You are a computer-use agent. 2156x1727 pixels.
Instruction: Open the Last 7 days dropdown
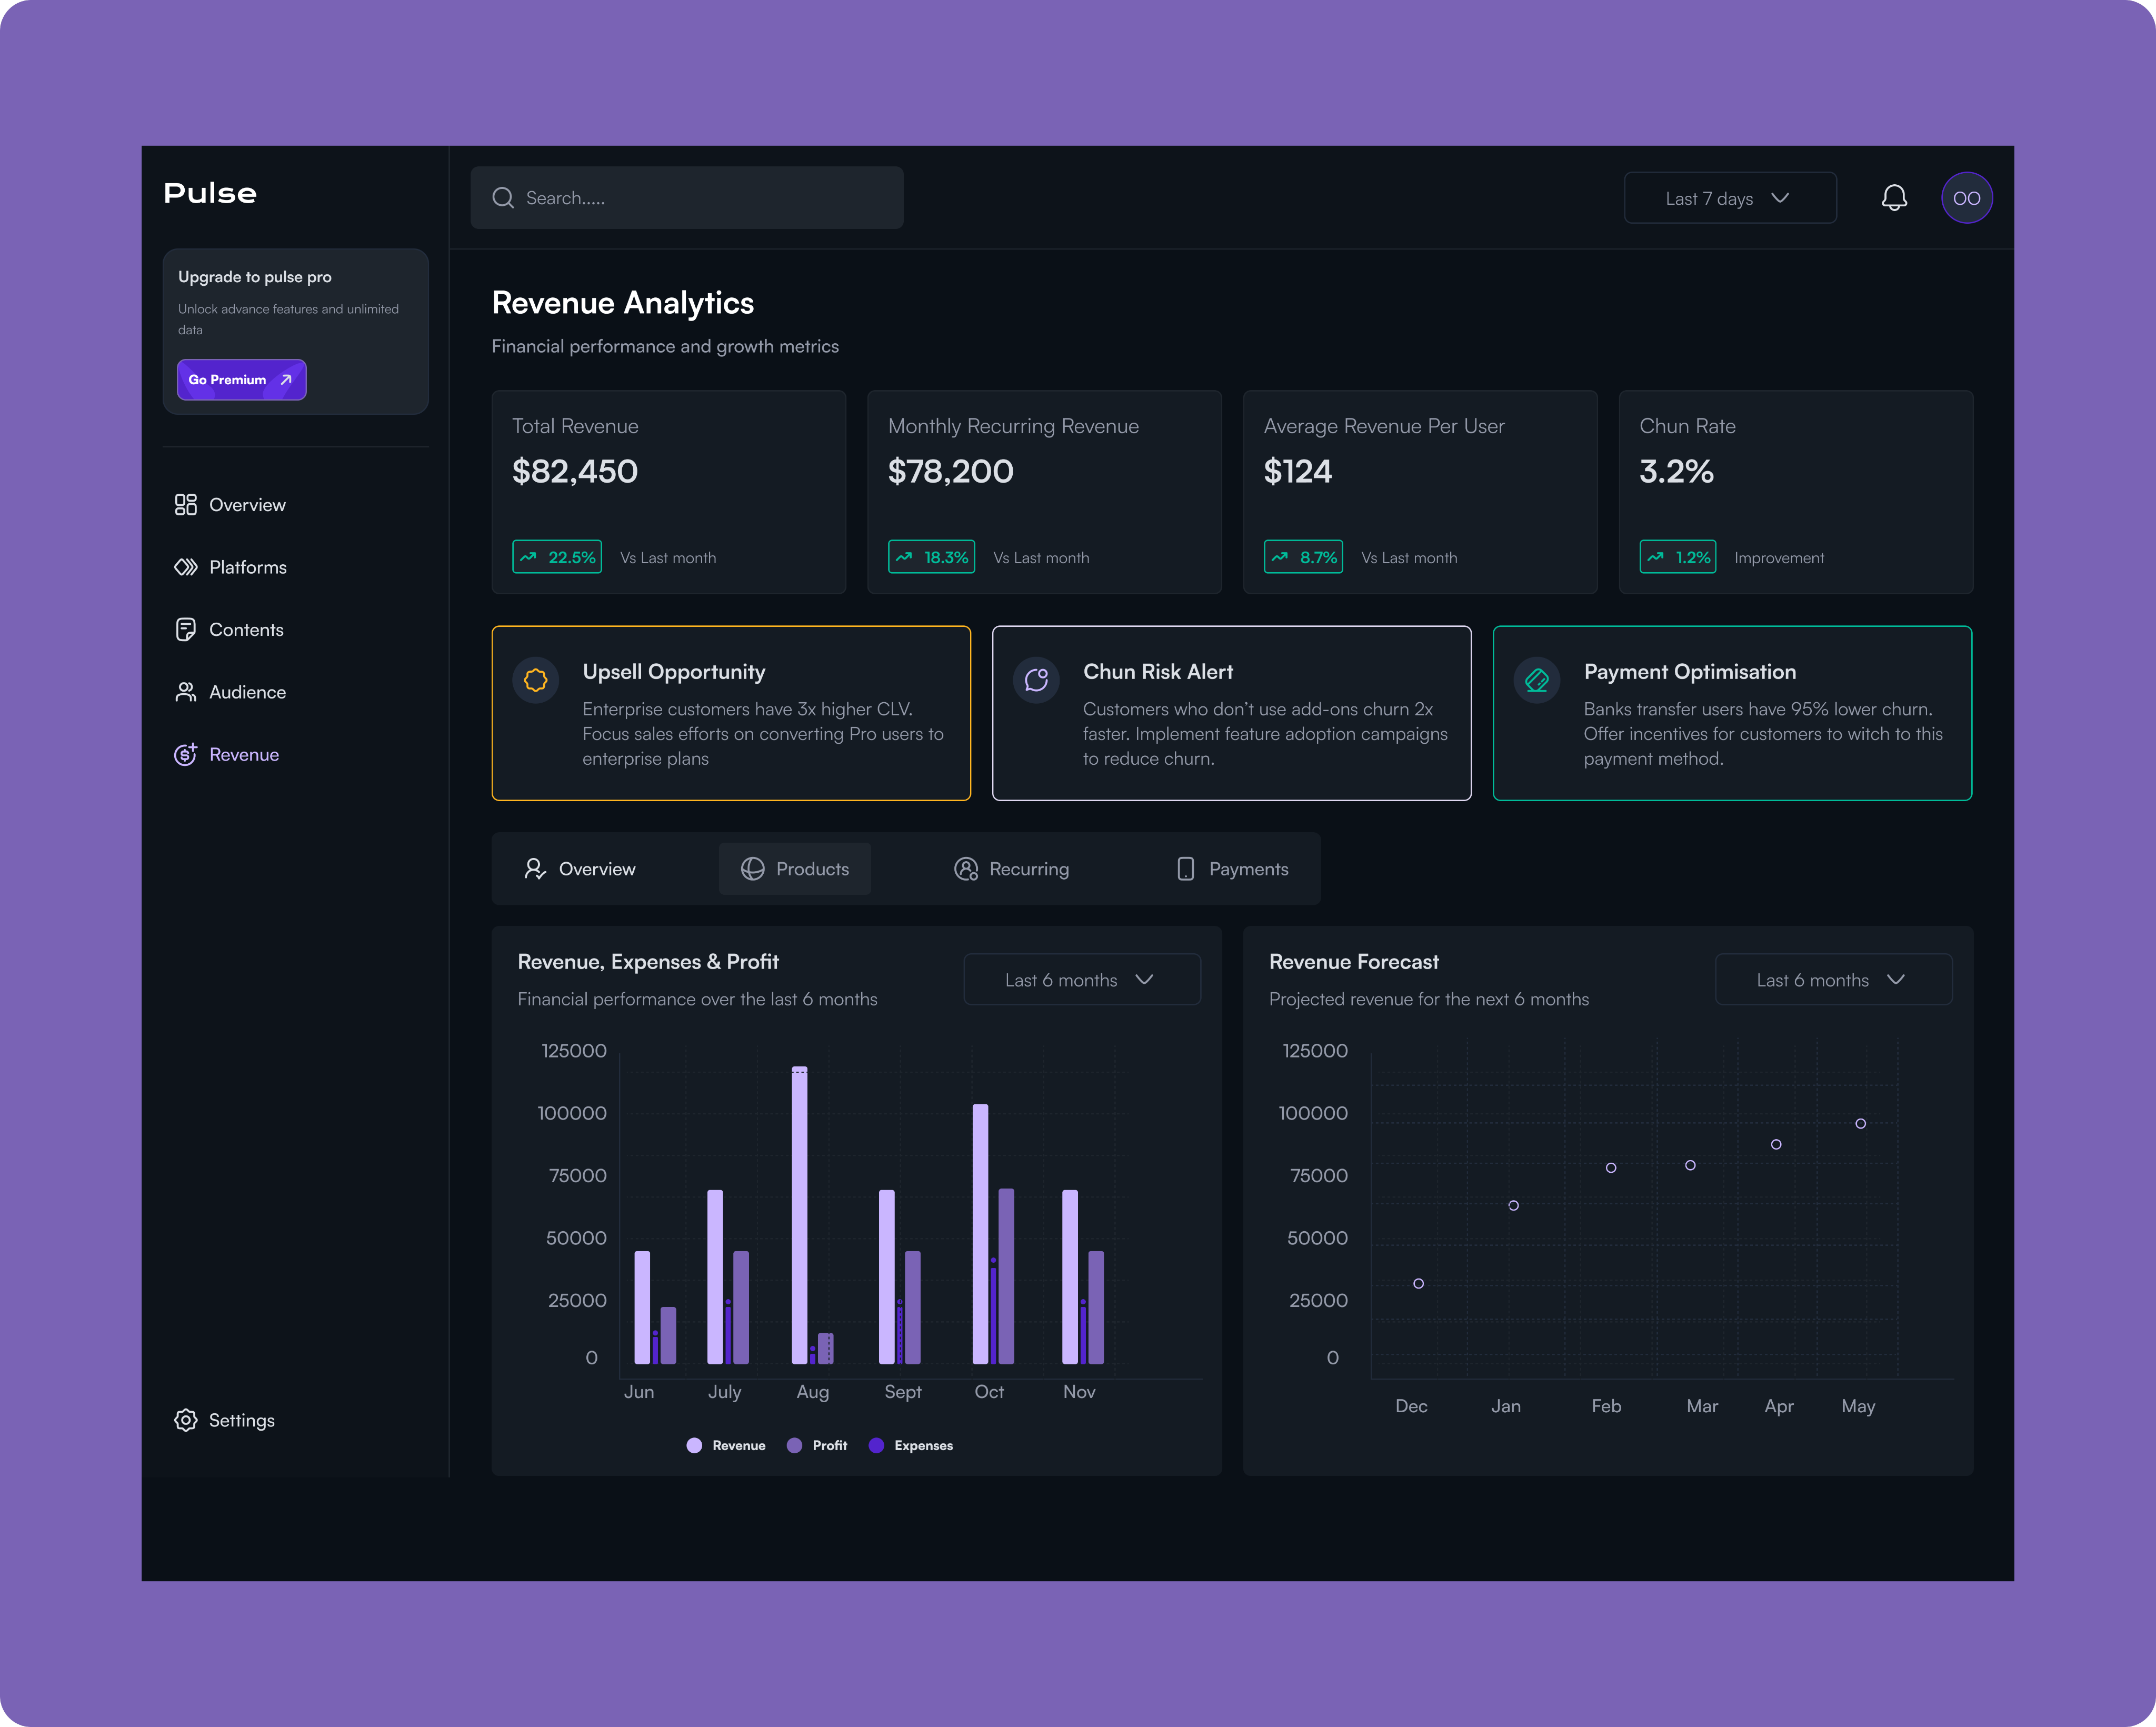1729,198
